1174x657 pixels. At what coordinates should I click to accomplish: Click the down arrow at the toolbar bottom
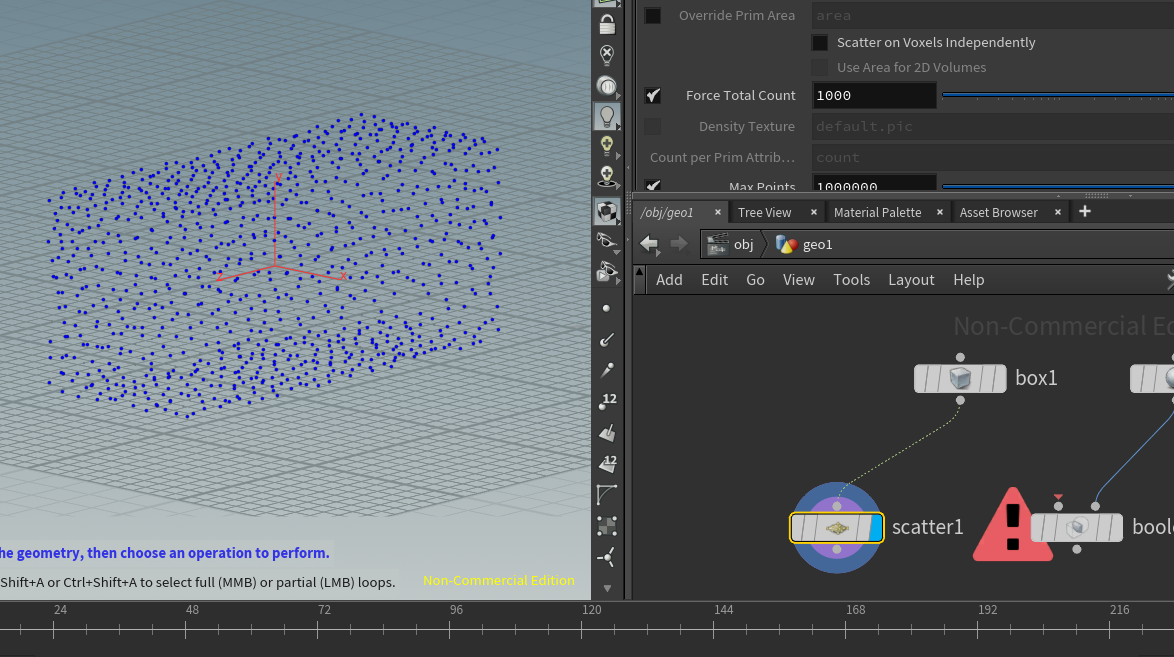tap(607, 590)
